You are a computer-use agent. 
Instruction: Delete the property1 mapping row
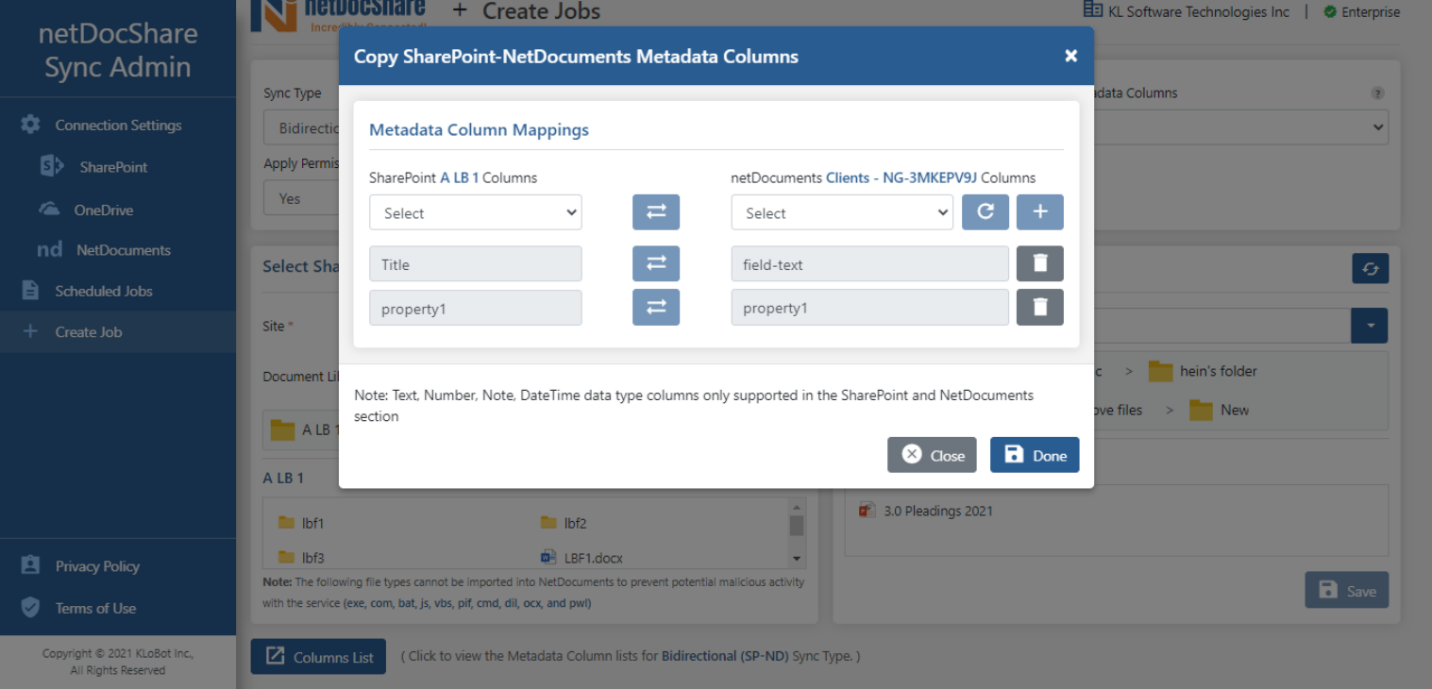[1040, 308]
